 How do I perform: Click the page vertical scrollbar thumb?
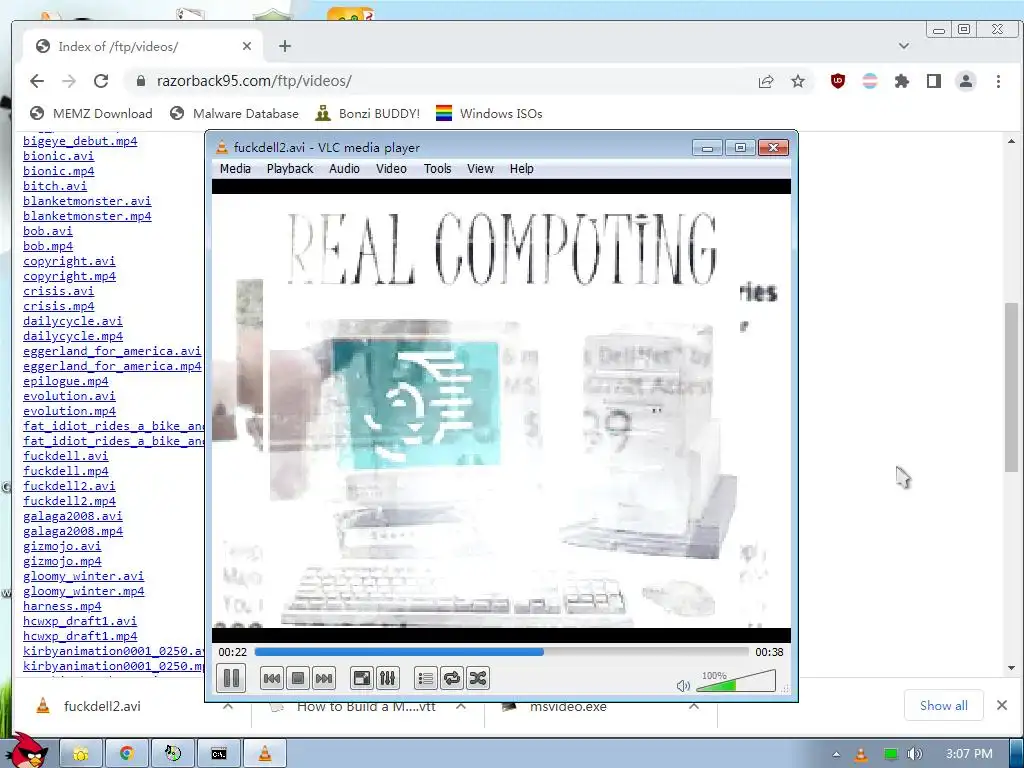point(1011,387)
